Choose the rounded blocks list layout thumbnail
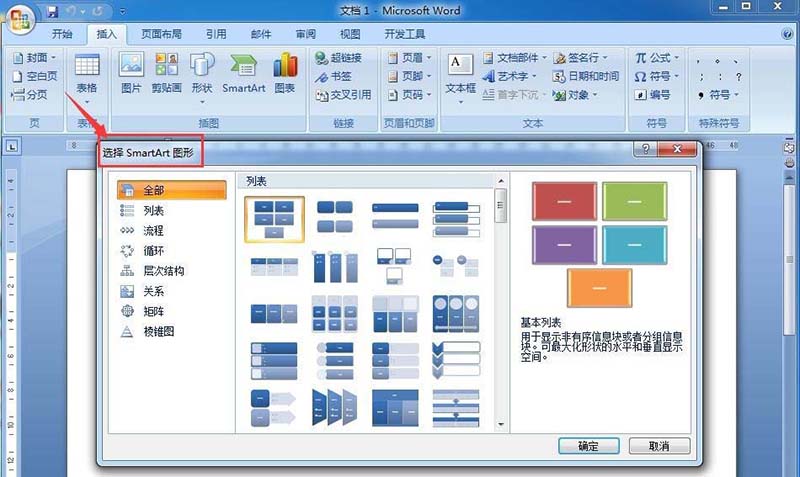 click(335, 216)
